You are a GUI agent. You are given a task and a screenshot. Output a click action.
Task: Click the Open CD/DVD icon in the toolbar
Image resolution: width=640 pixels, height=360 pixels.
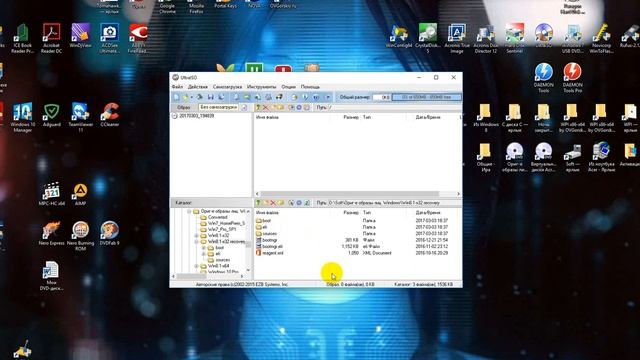(x=199, y=97)
